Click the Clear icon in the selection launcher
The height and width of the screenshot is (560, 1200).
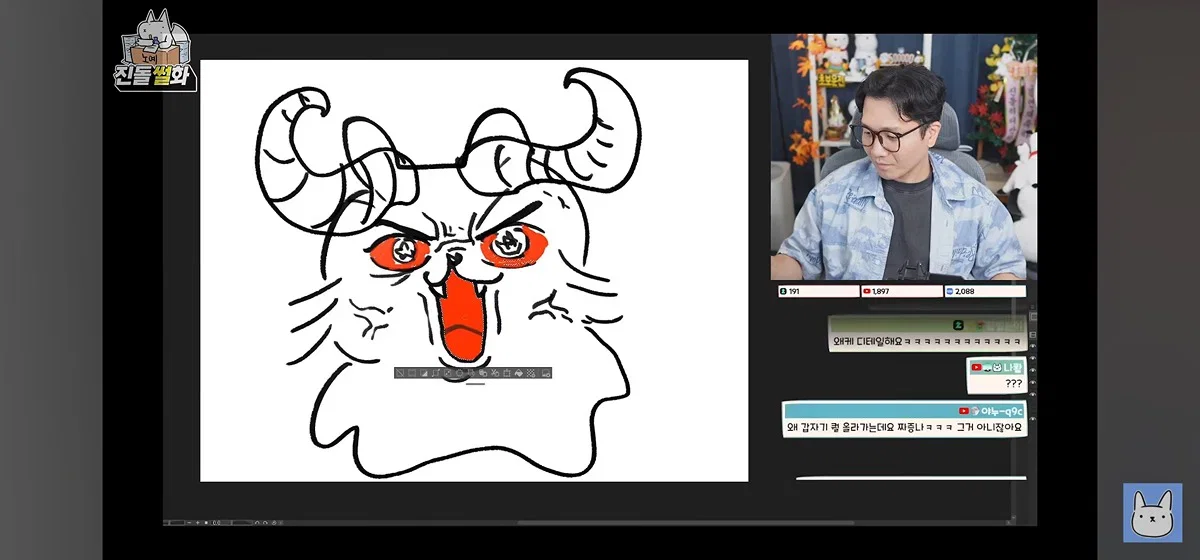coord(459,373)
